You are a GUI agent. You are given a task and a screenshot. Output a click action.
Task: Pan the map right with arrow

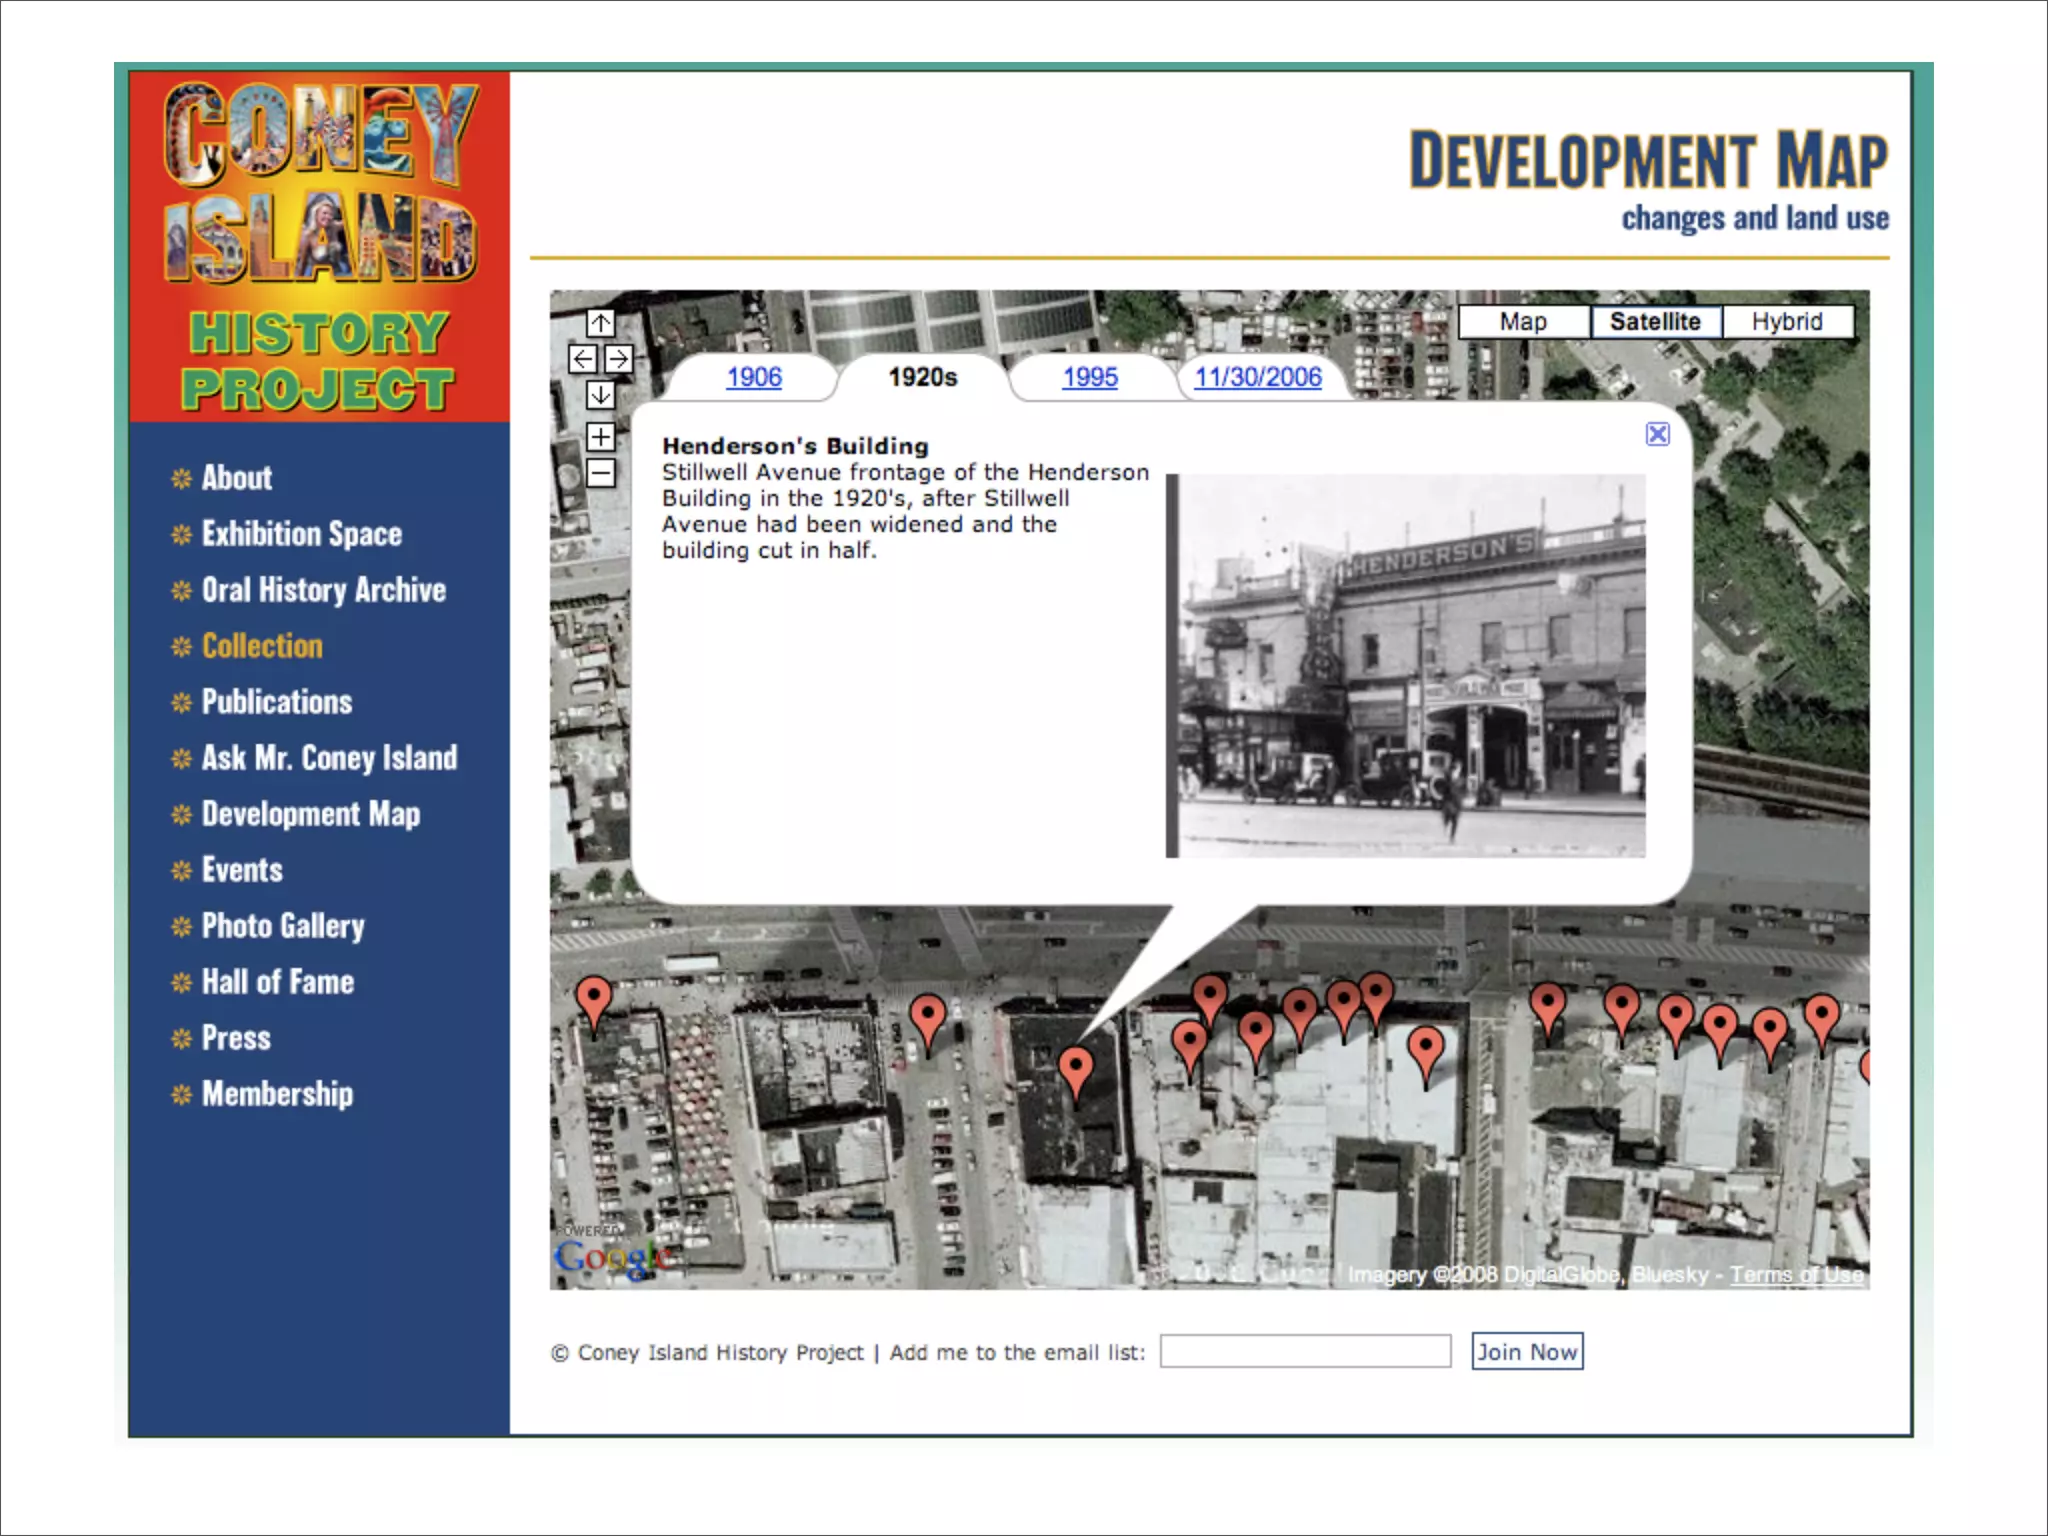[x=619, y=359]
